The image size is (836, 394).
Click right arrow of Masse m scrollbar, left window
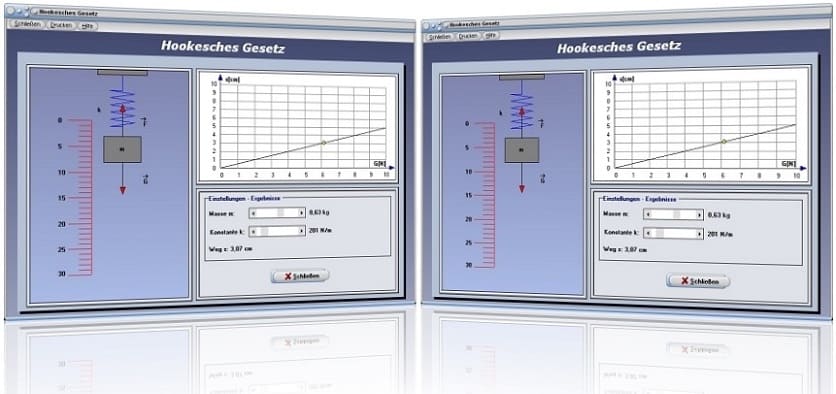click(x=302, y=212)
